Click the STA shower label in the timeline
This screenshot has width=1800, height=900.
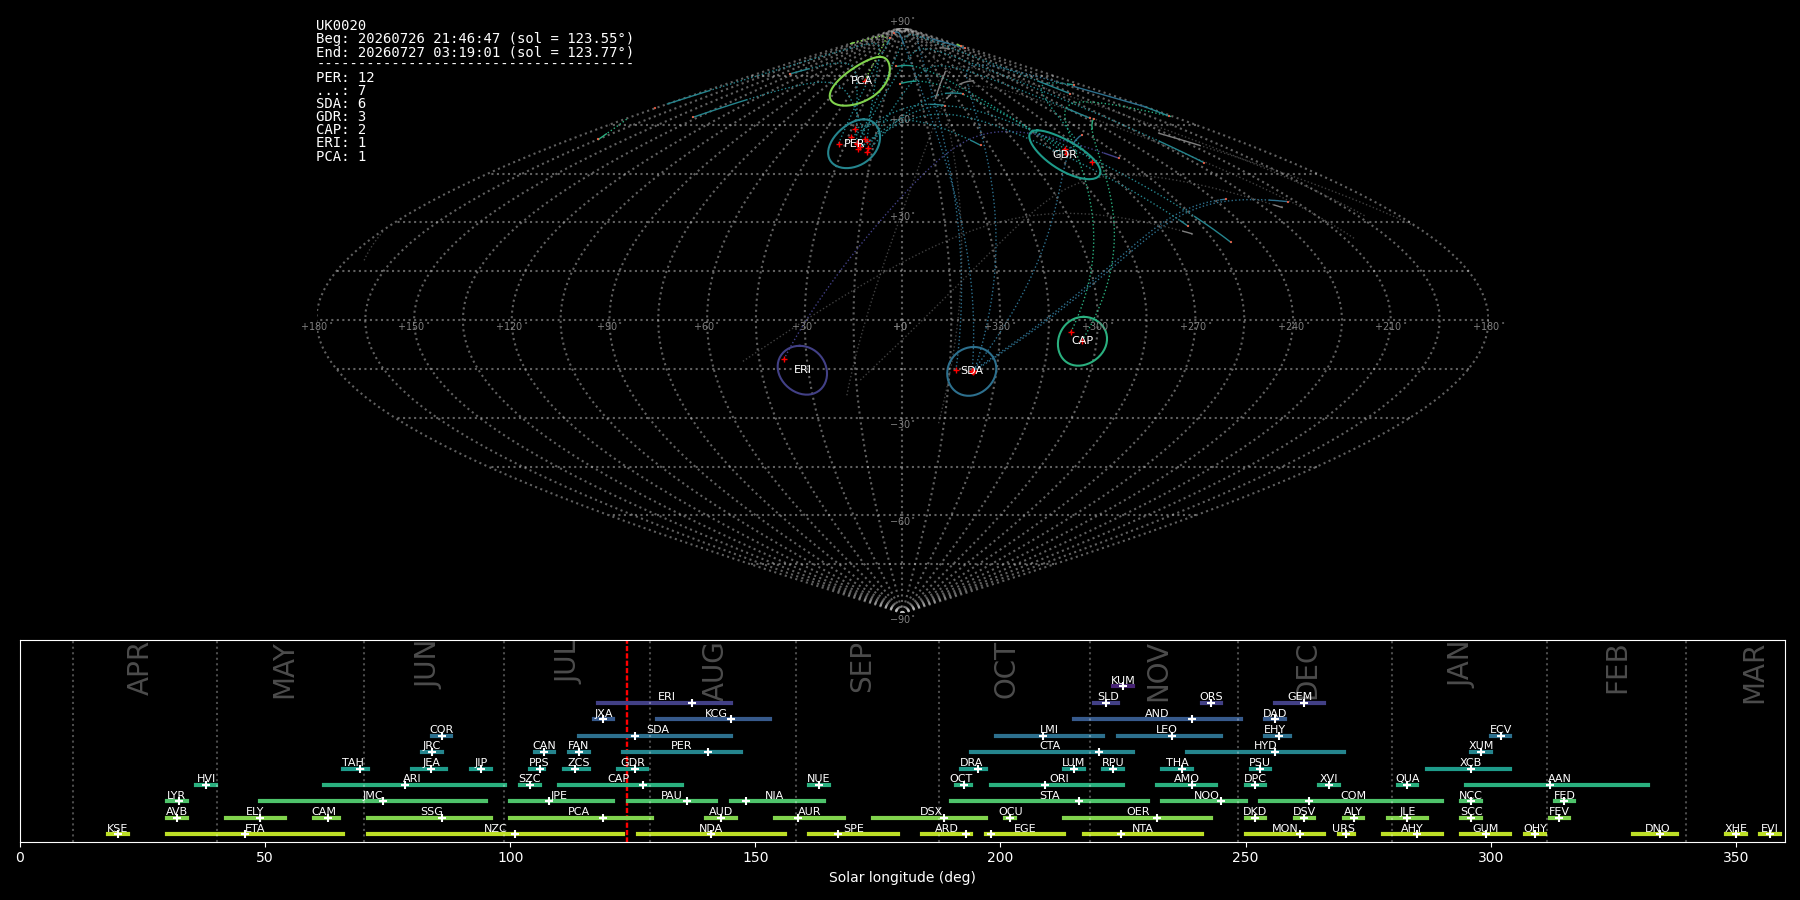point(1049,796)
